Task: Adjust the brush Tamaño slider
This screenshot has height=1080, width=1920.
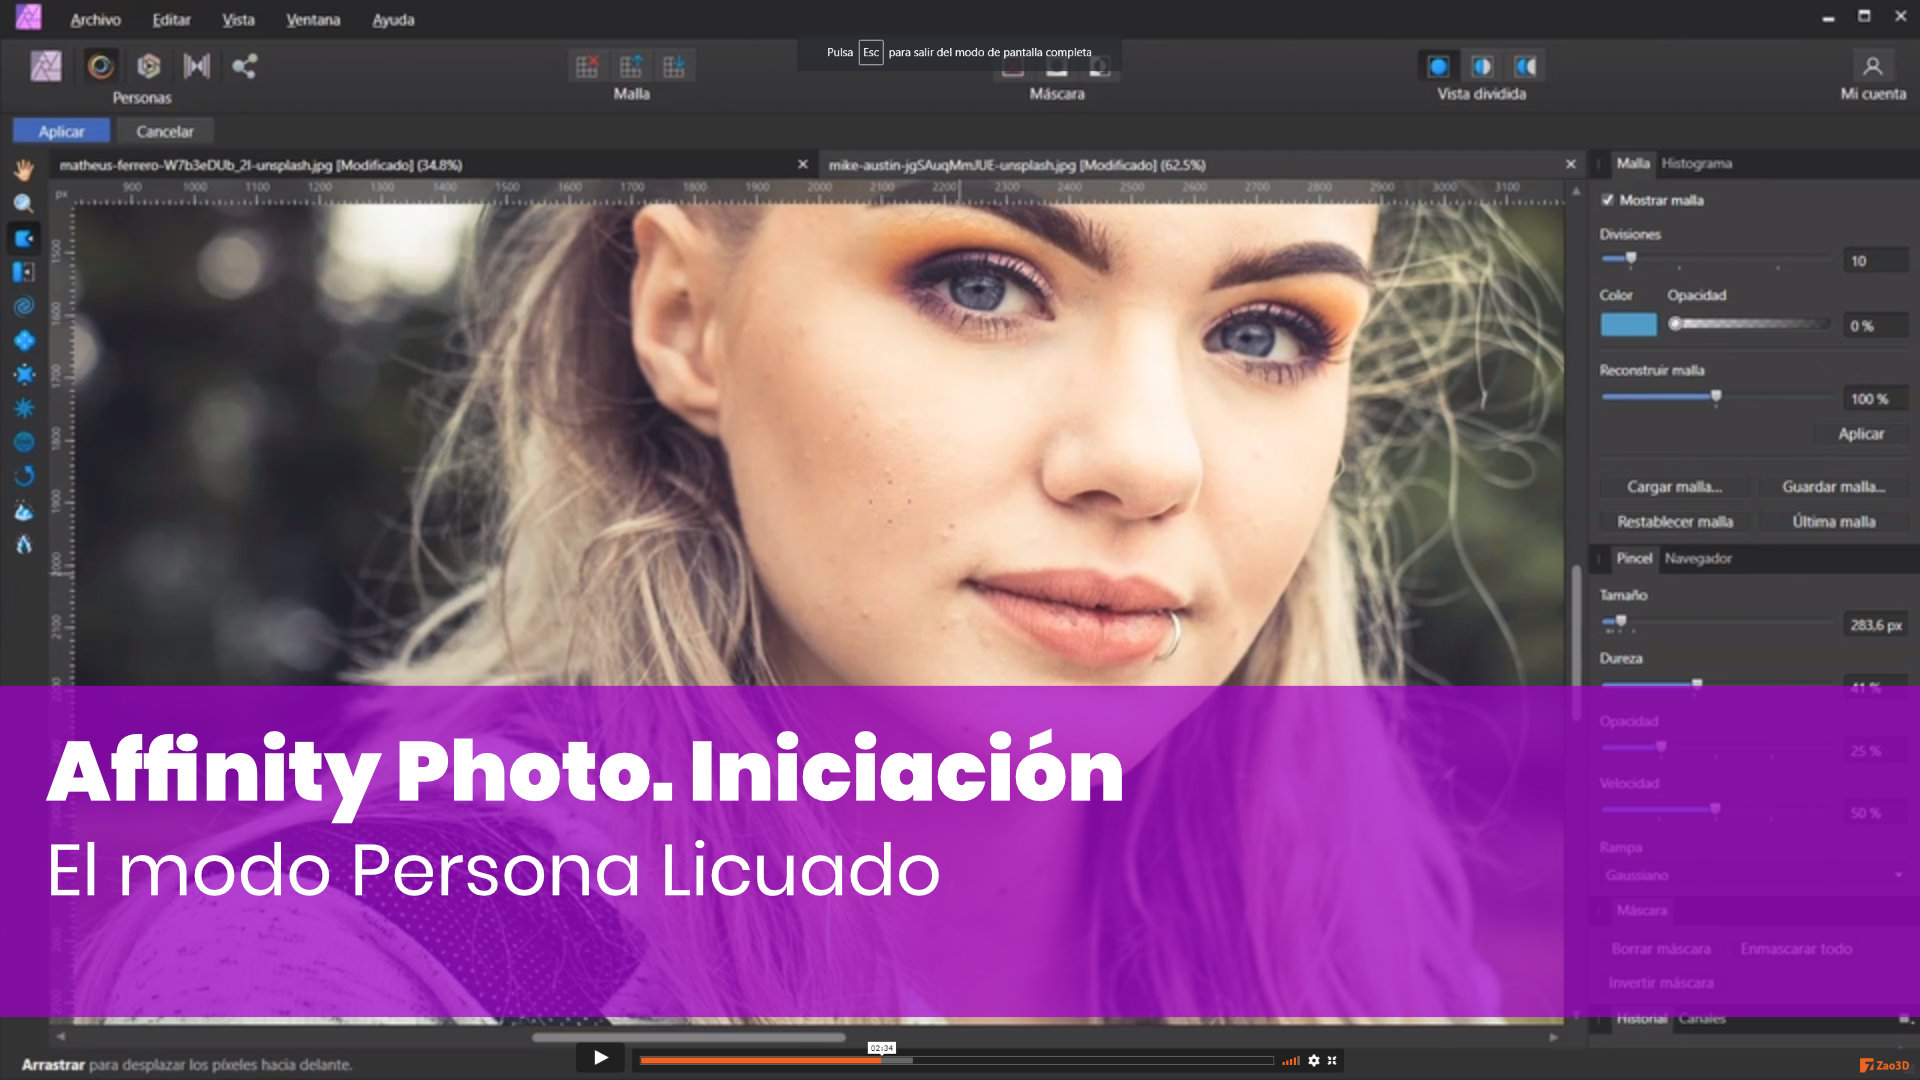Action: pyautogui.click(x=1715, y=622)
